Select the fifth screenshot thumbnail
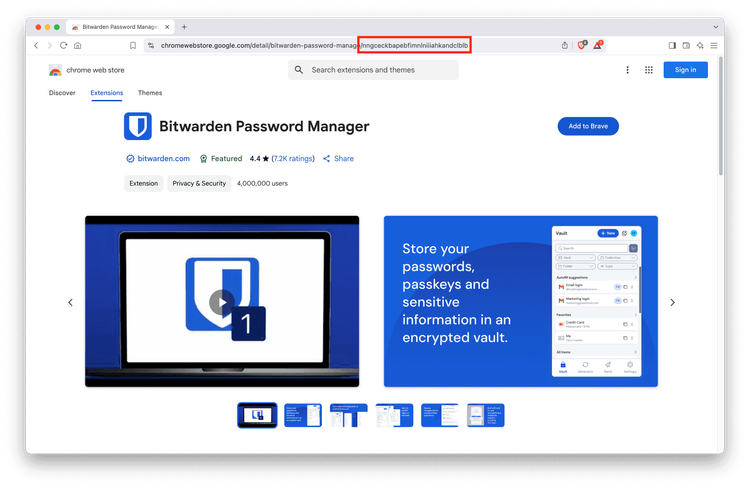750x488 pixels. tap(440, 415)
